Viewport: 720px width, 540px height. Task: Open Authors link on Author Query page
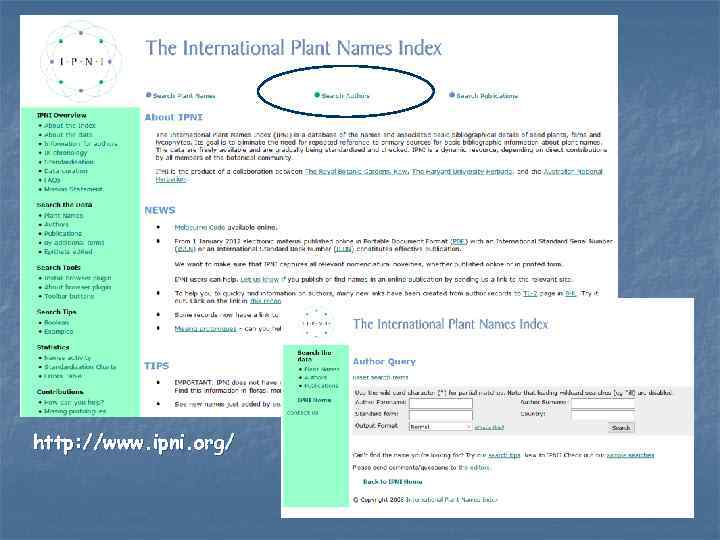click(x=315, y=377)
